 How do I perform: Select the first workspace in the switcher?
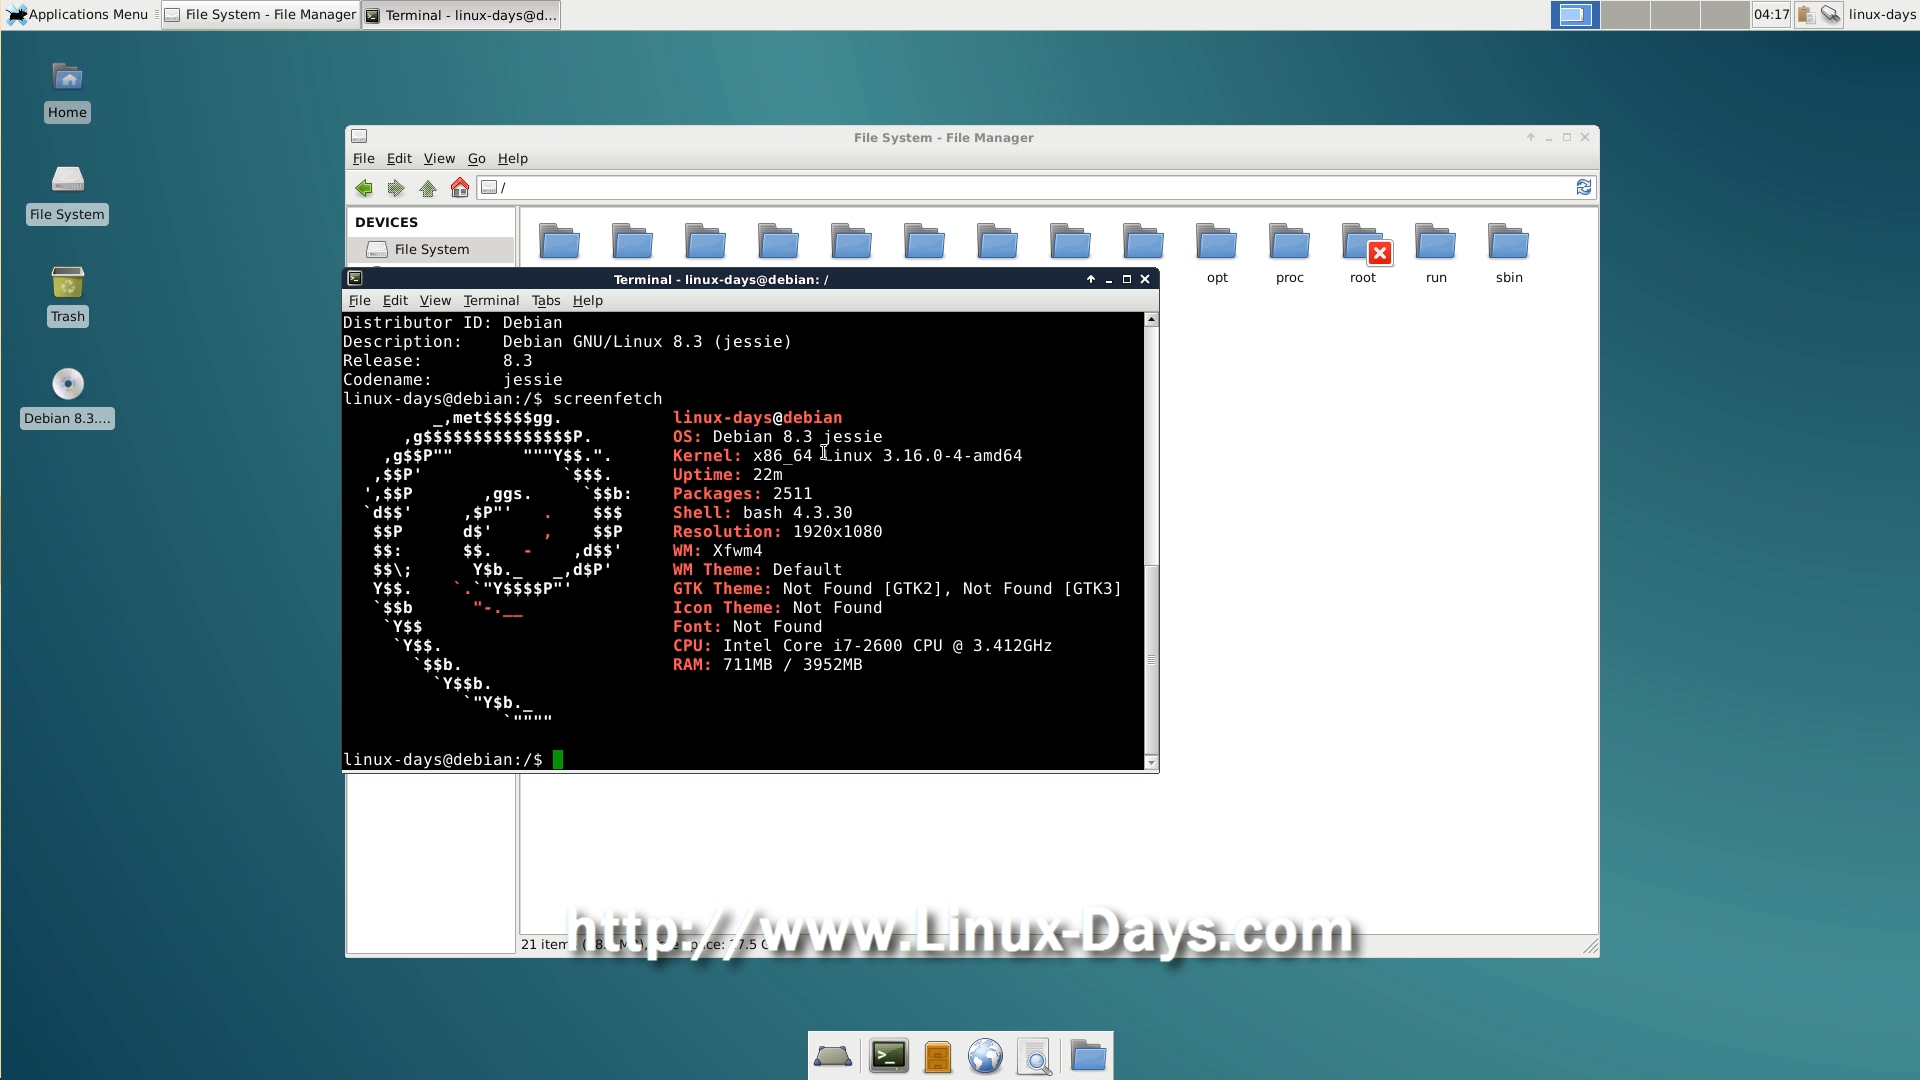point(1575,15)
